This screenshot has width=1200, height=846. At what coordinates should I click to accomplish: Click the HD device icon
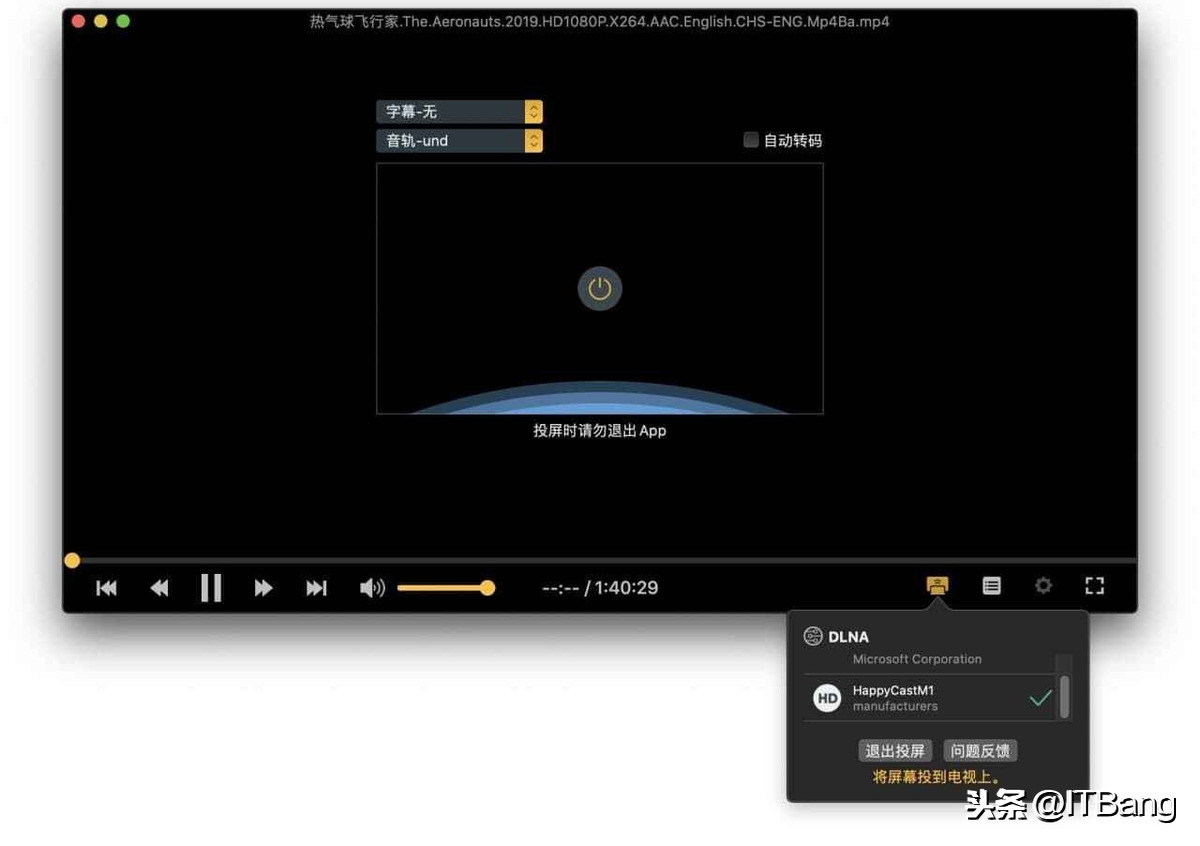[x=827, y=699]
